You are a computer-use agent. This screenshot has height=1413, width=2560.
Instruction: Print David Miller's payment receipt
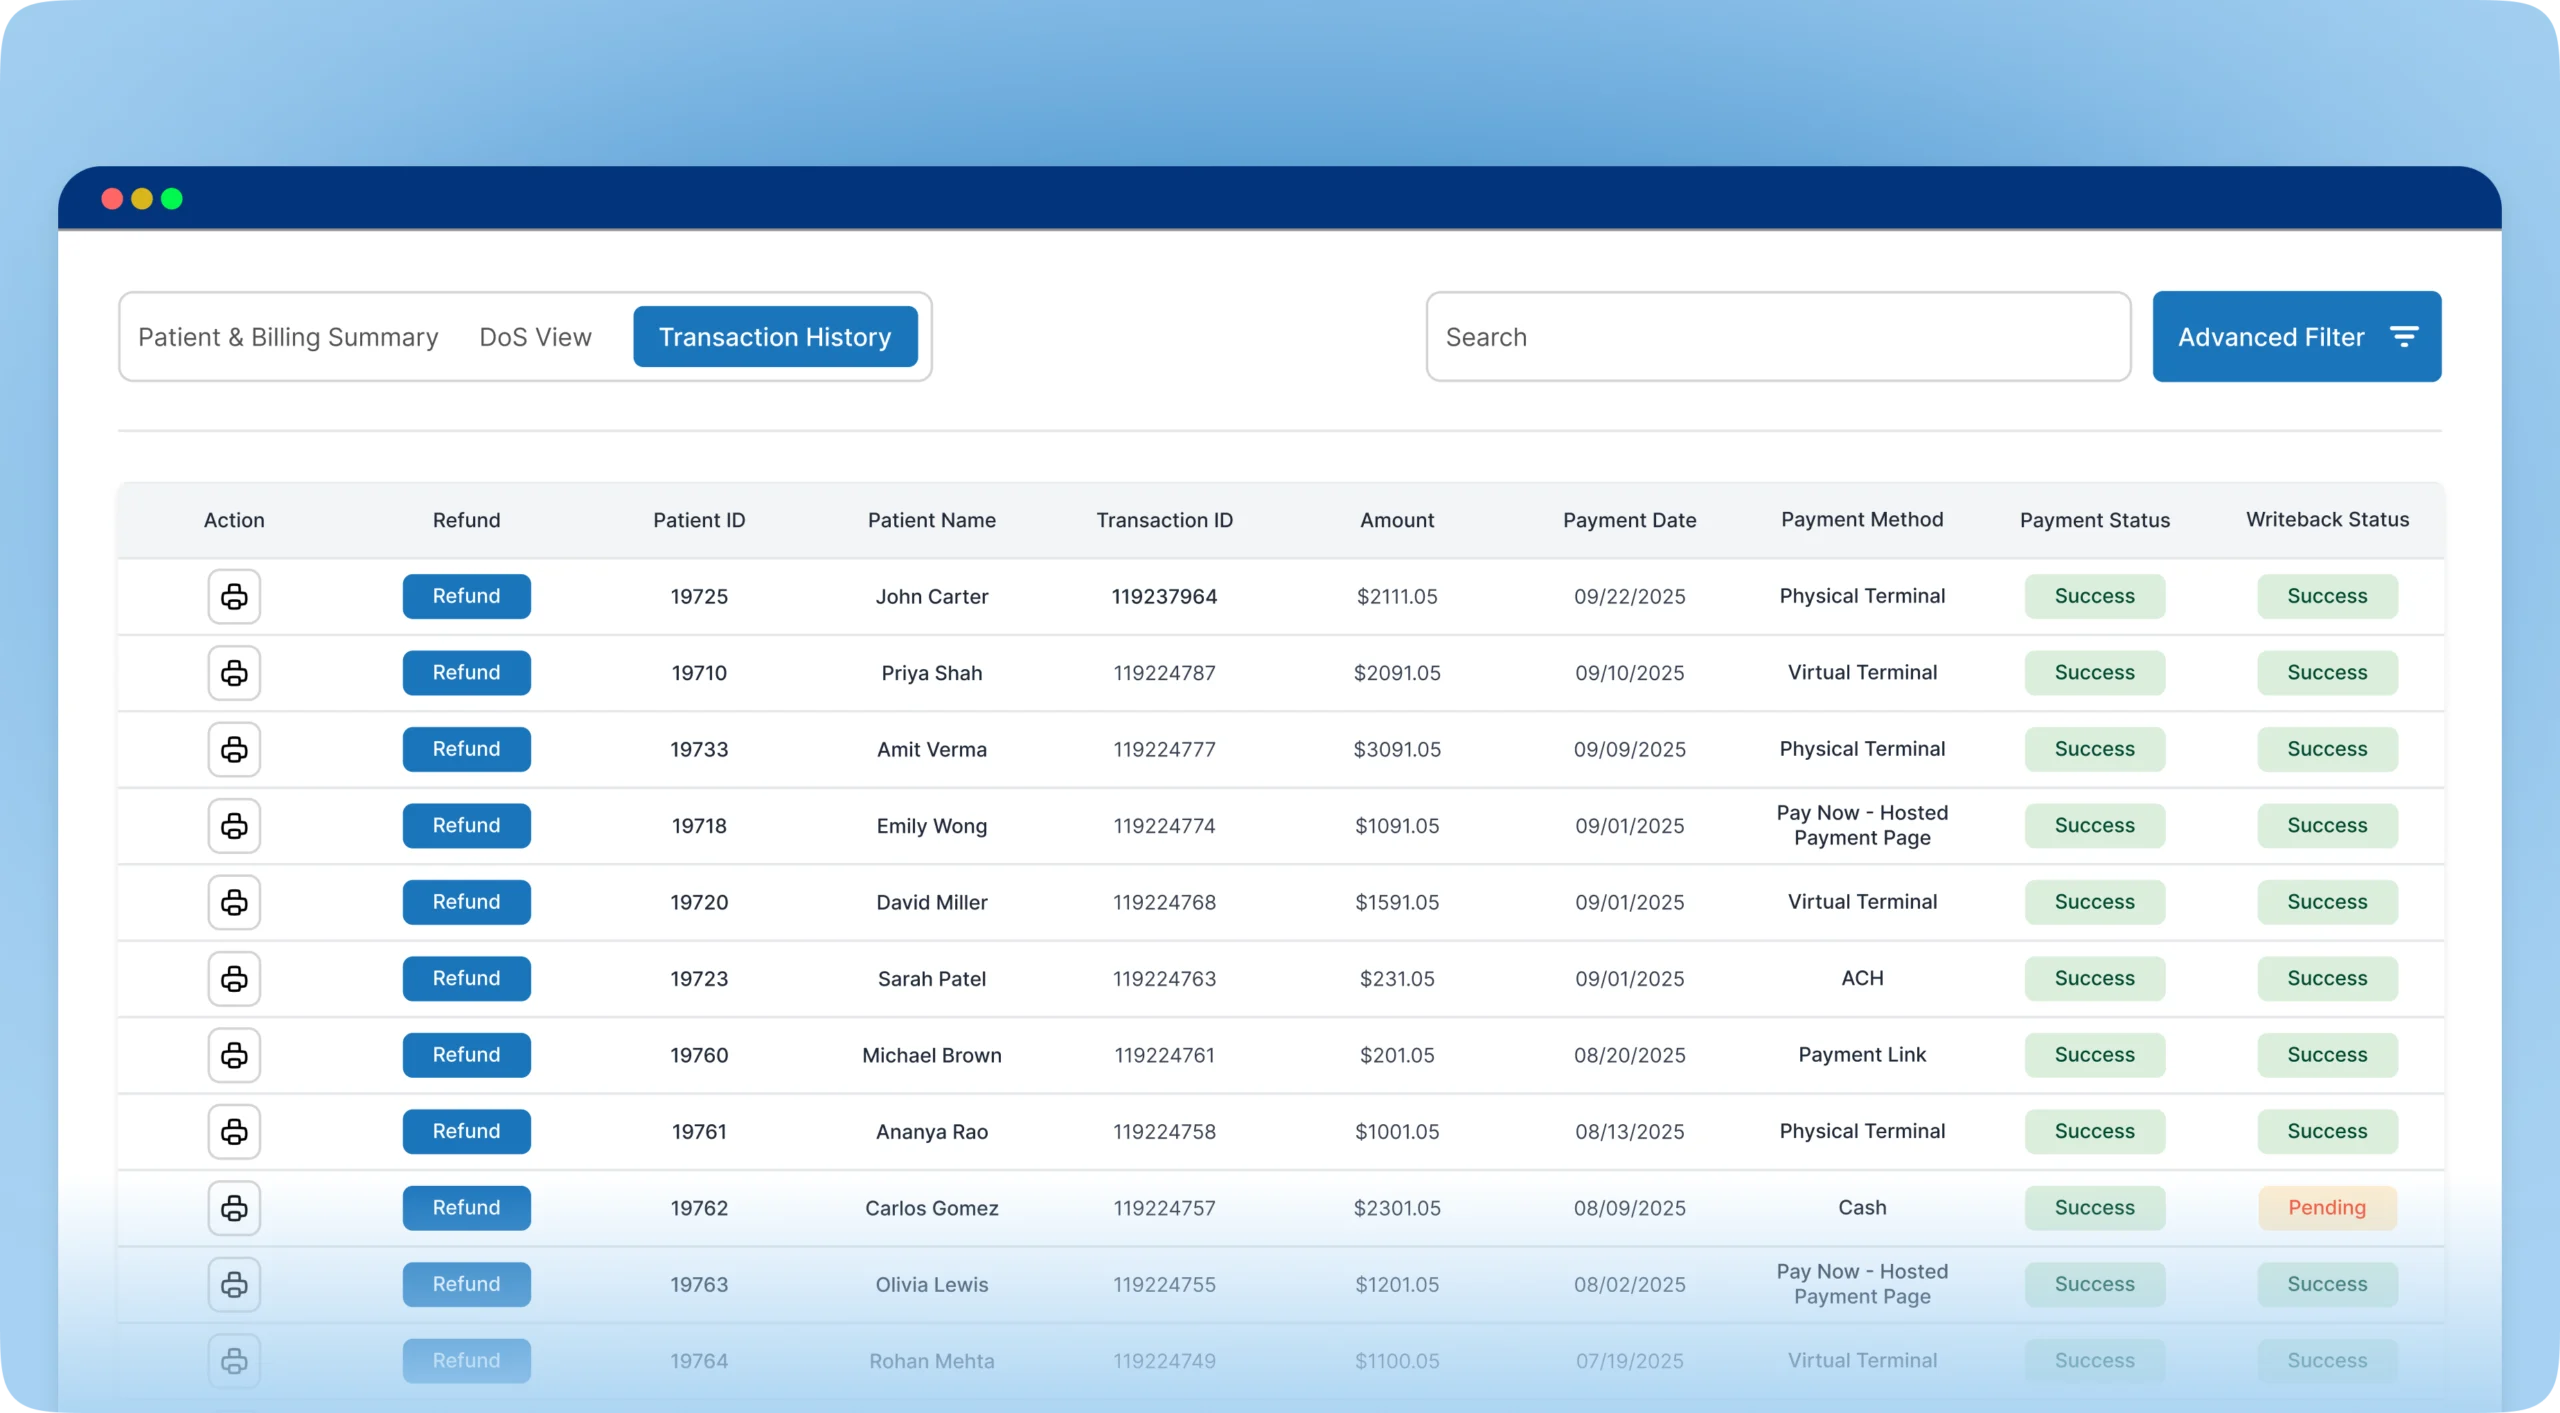[x=234, y=902]
